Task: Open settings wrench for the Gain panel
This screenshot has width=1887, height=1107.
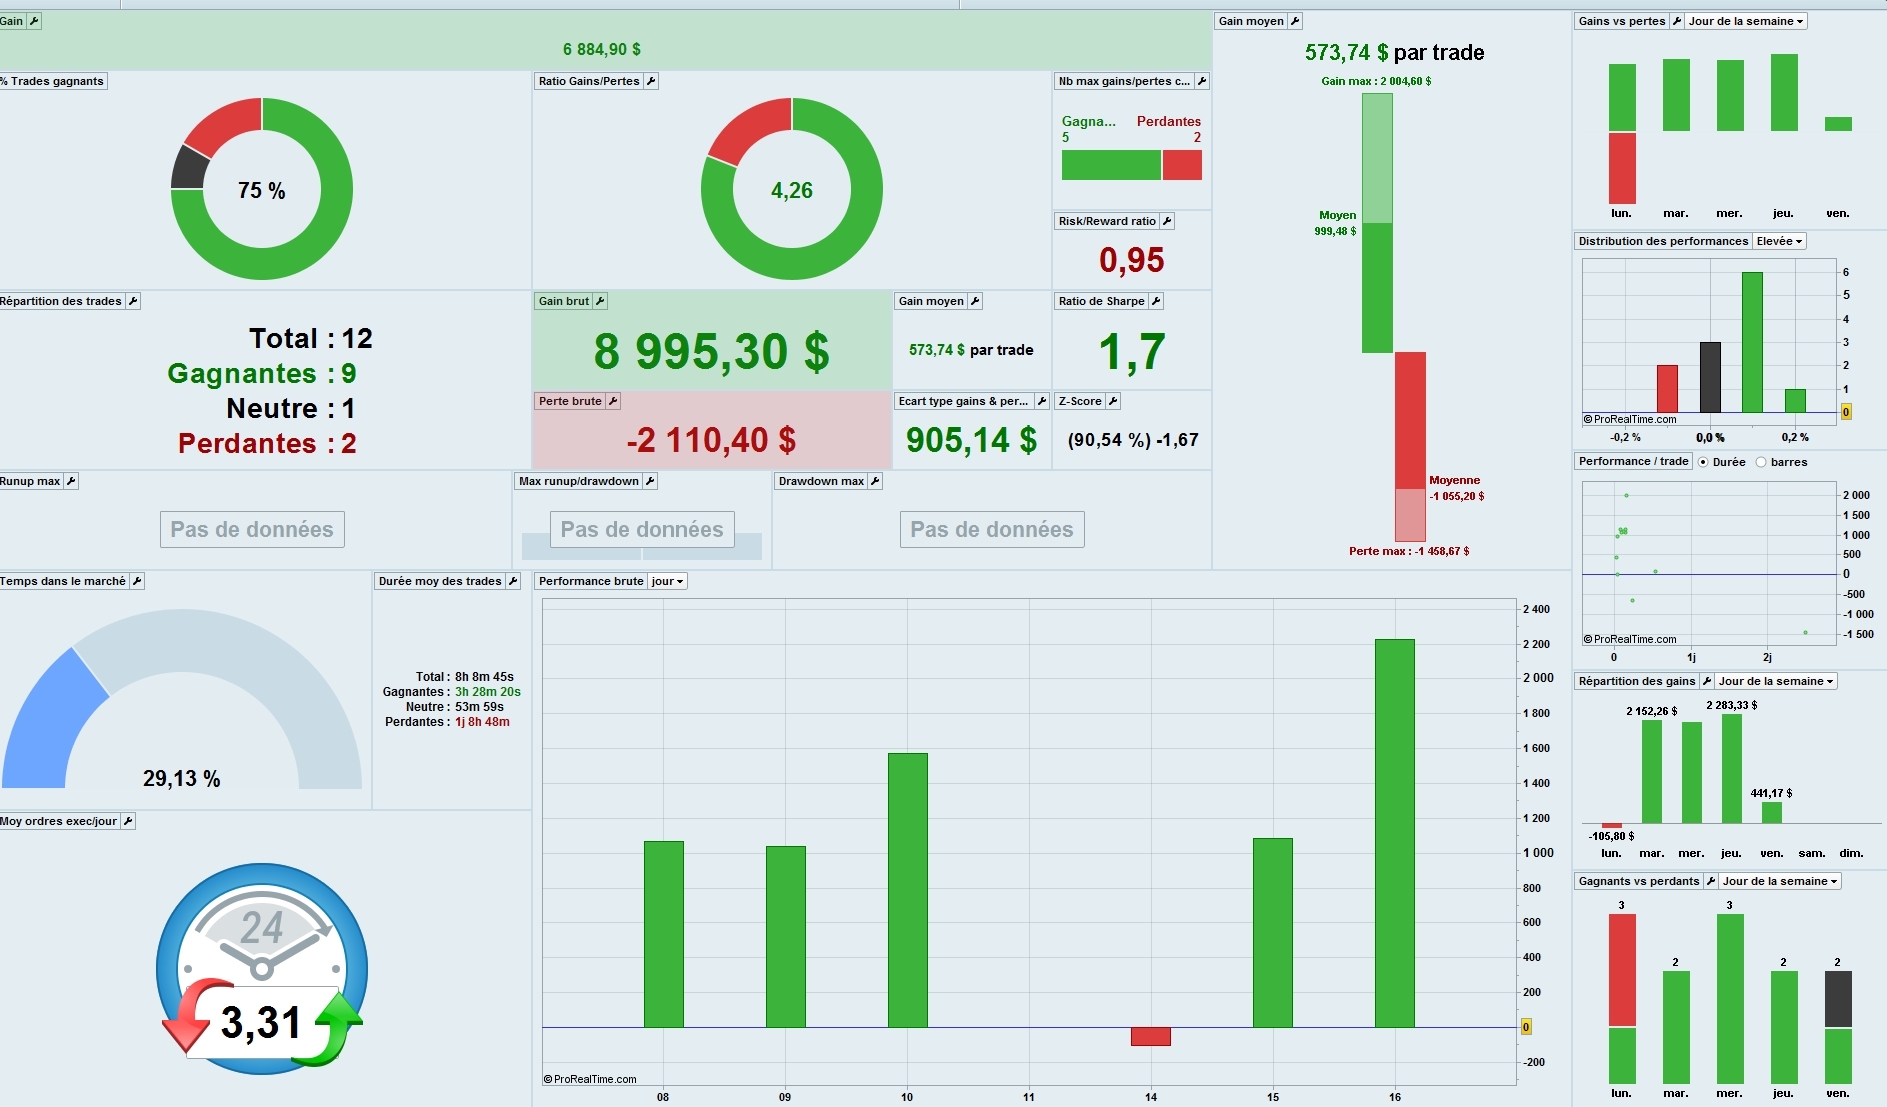Action: tap(34, 21)
